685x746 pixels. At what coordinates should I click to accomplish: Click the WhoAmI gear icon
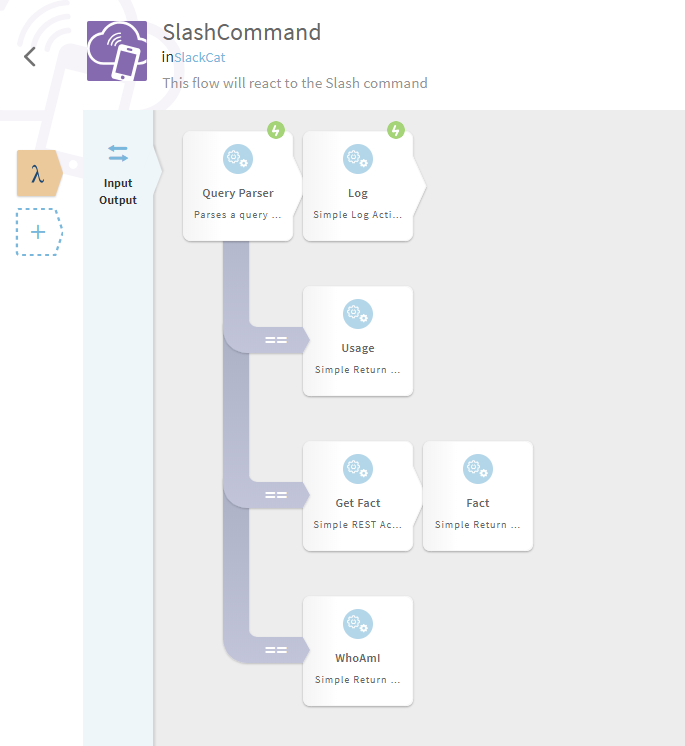(x=358, y=624)
